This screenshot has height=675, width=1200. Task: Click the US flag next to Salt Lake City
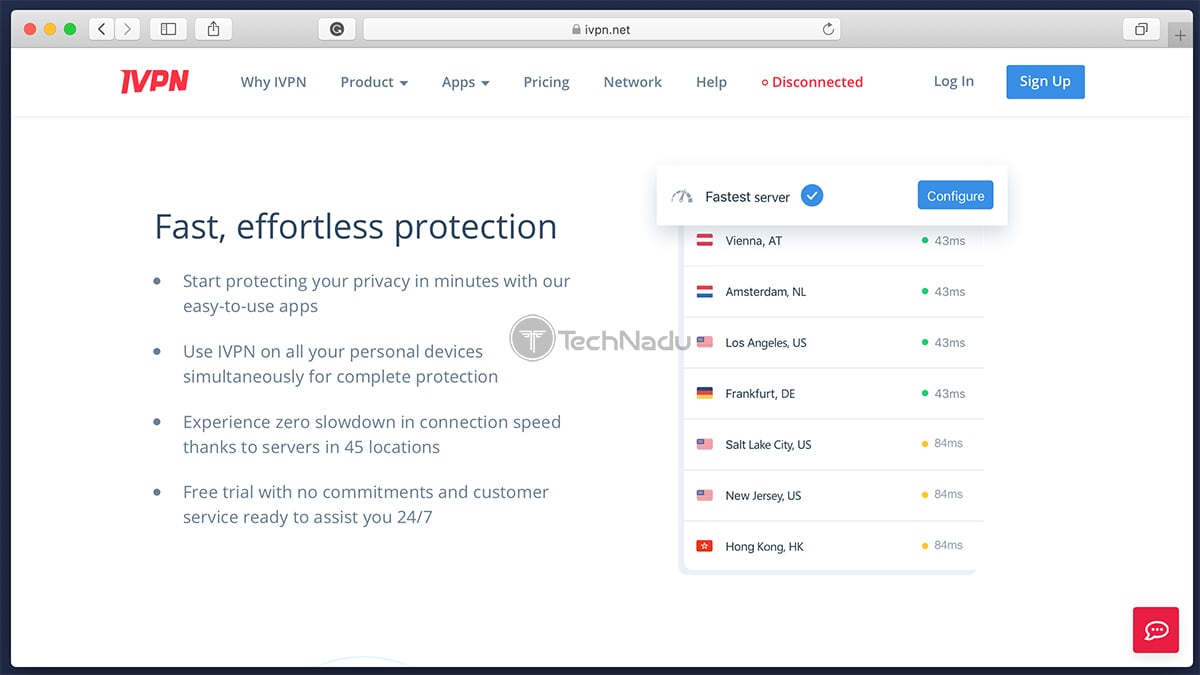704,444
